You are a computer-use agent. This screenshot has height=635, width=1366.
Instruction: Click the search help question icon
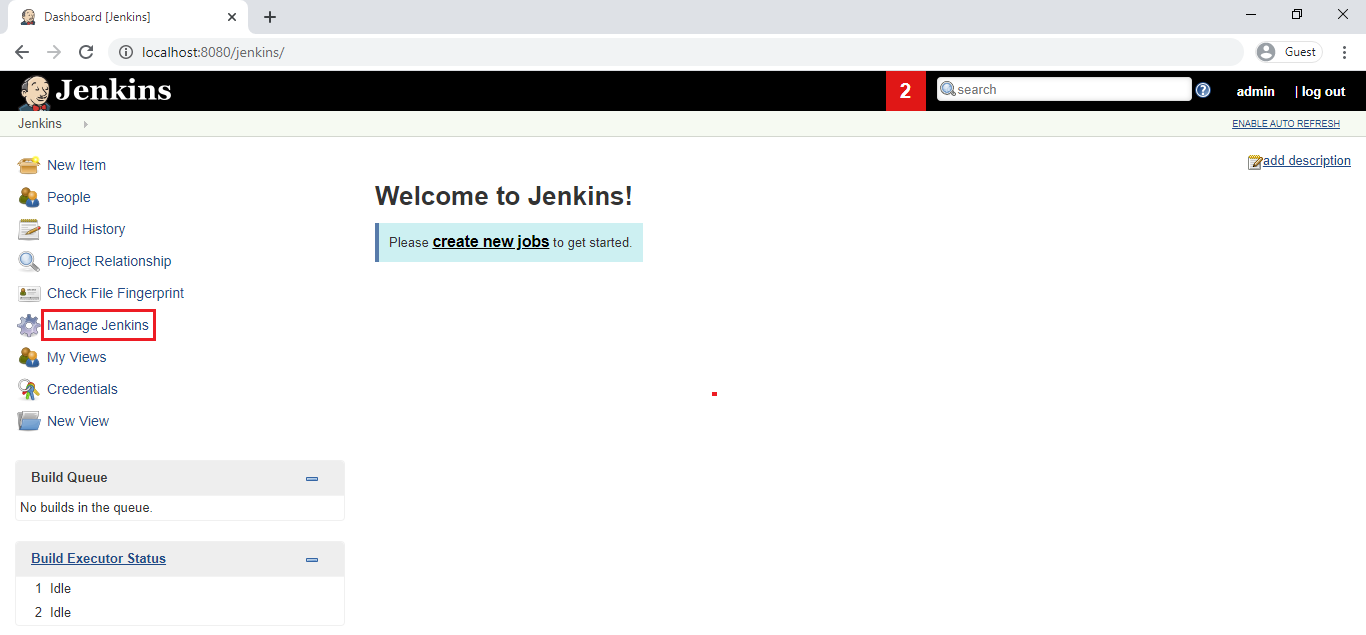[x=1203, y=90]
